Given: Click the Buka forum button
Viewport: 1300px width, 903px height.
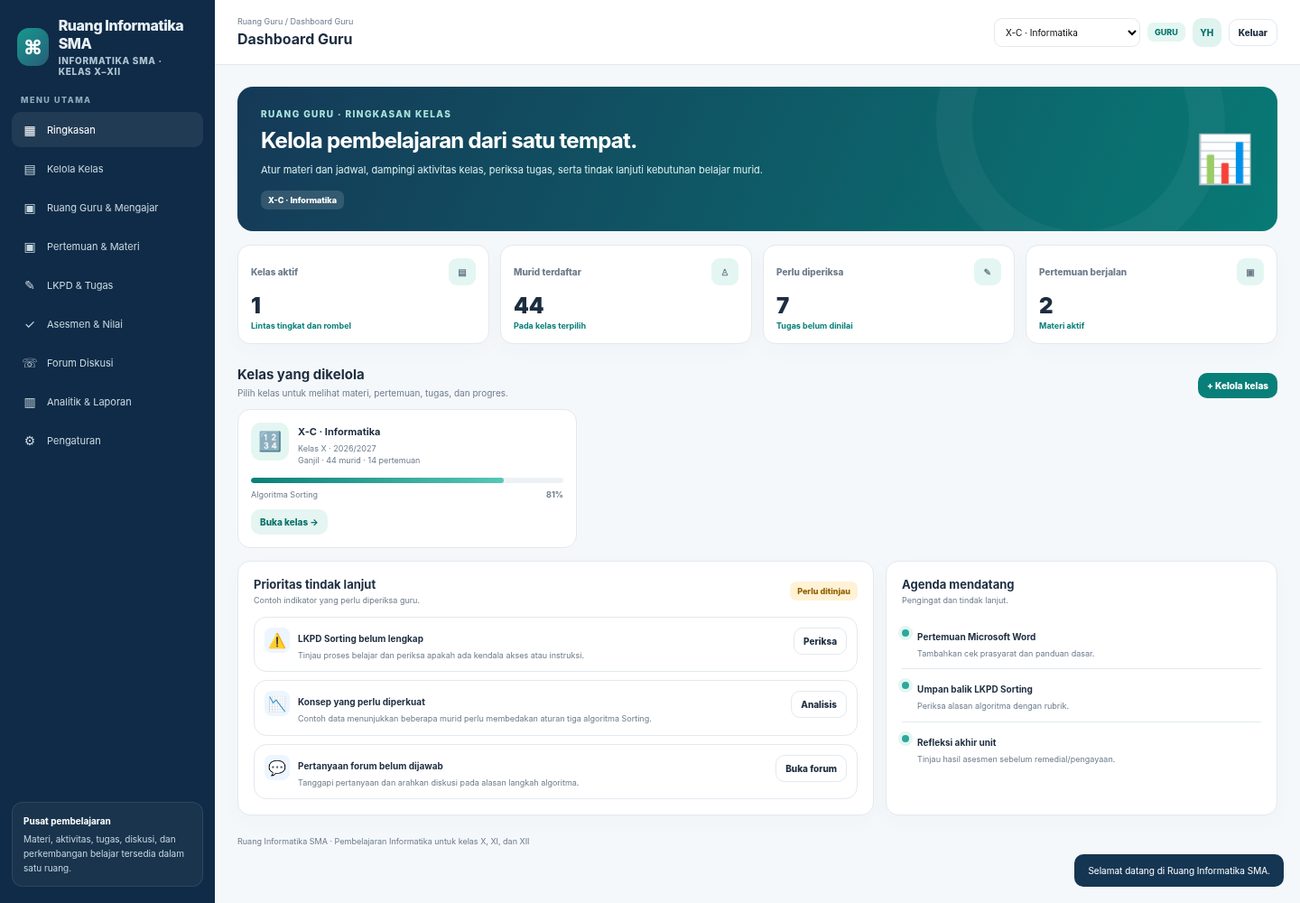Looking at the screenshot, I should 811,768.
